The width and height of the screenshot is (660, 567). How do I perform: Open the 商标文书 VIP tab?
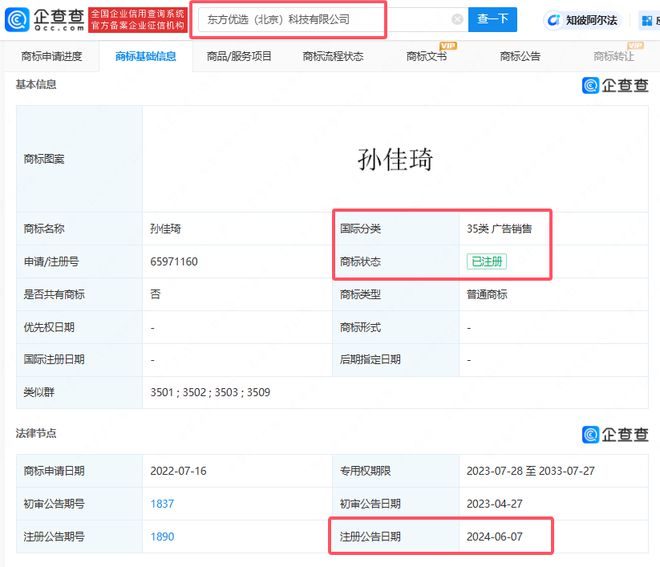tap(426, 56)
